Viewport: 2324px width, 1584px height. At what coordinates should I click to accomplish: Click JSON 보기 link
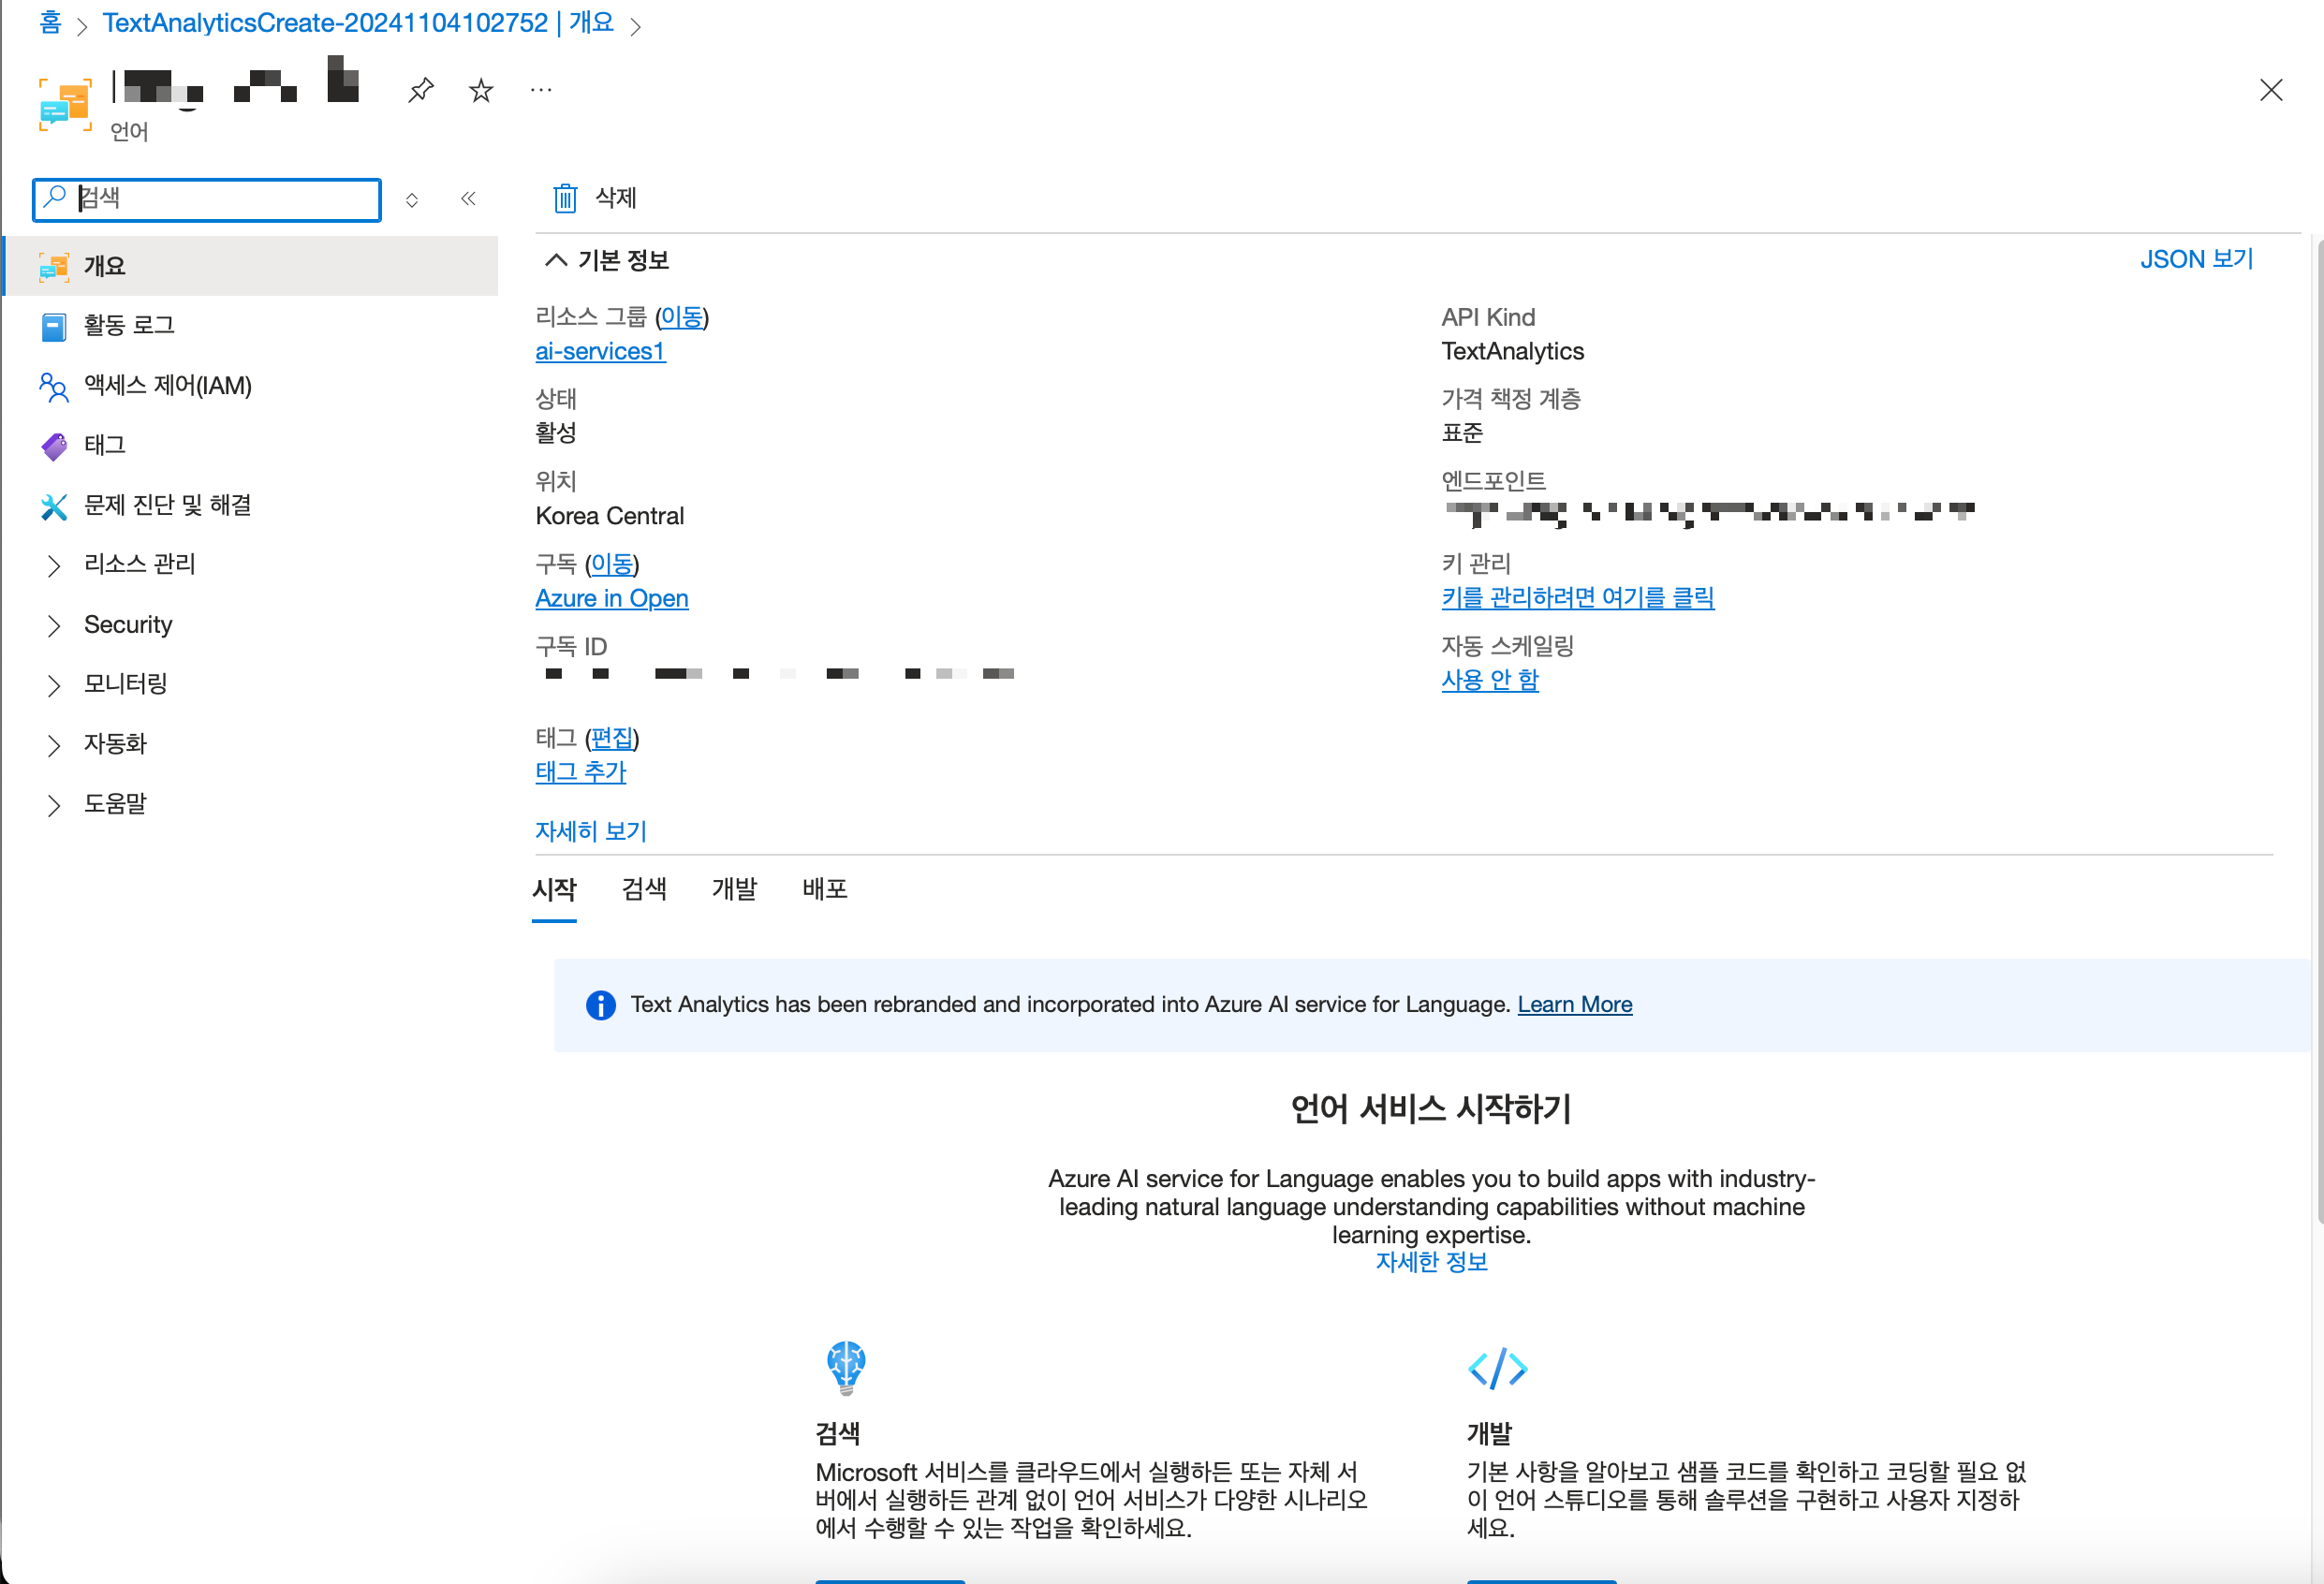point(2196,259)
